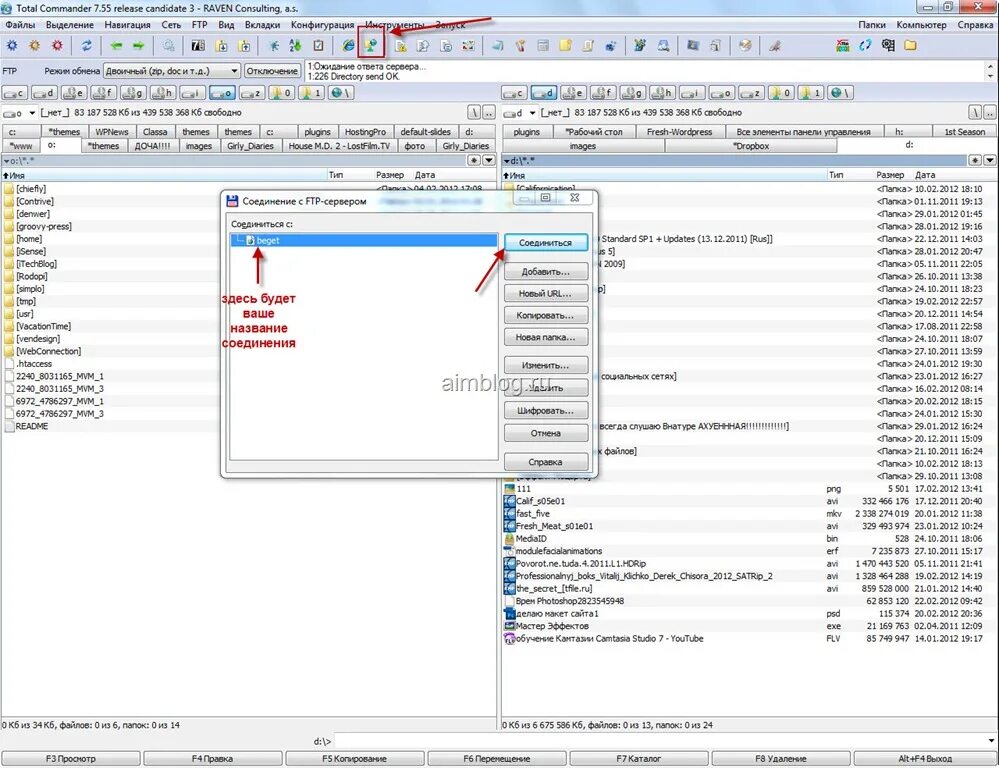Open the Сеть menu
999x768 pixels.
(x=171, y=25)
